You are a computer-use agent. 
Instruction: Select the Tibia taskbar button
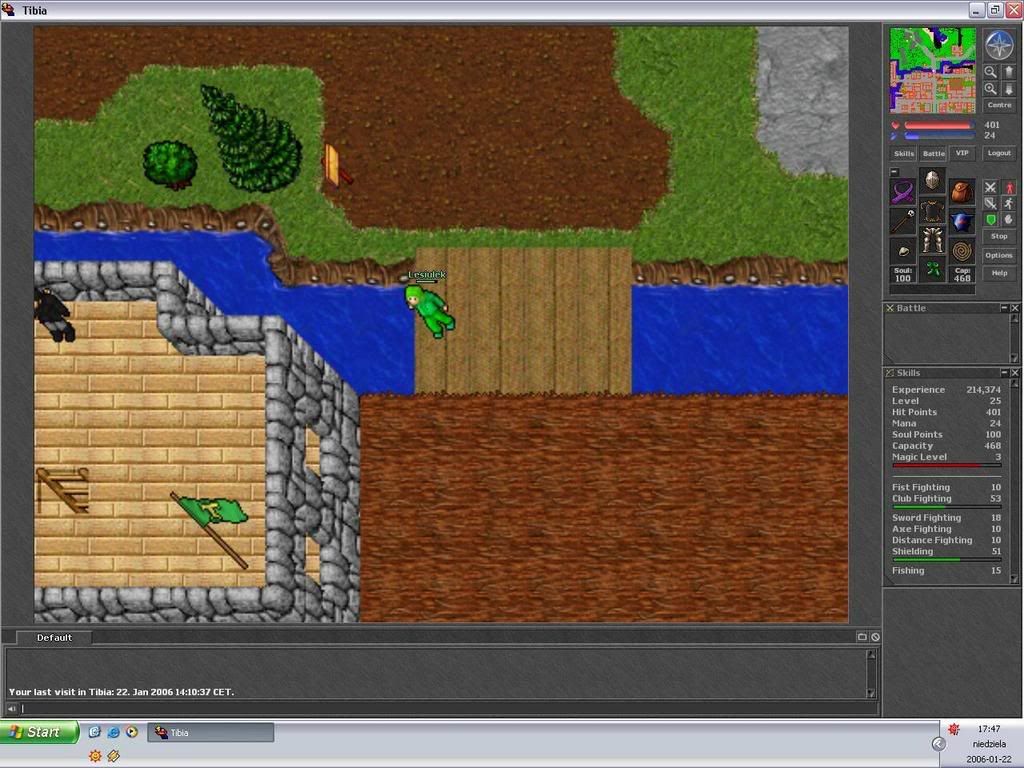210,732
